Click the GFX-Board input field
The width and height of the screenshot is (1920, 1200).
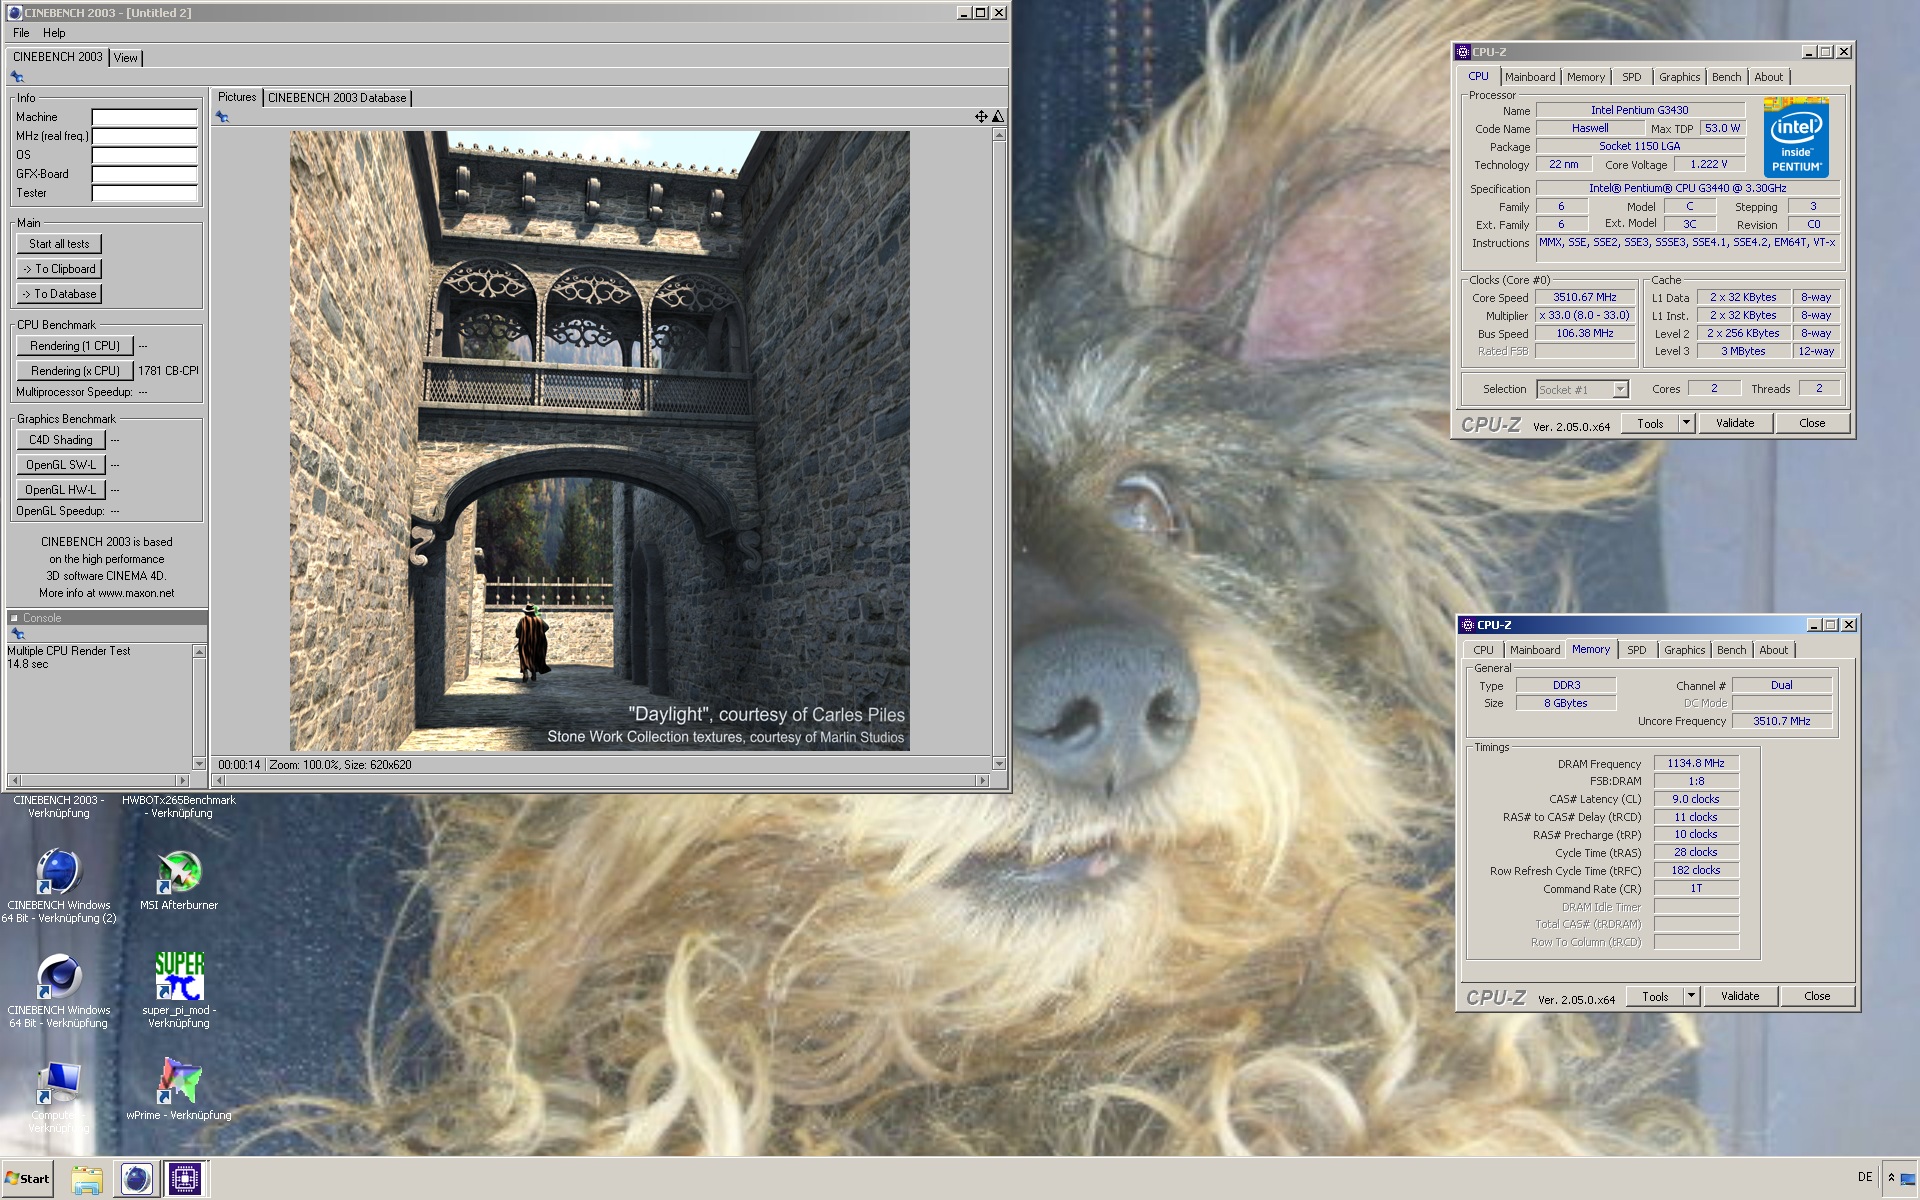coord(145,174)
